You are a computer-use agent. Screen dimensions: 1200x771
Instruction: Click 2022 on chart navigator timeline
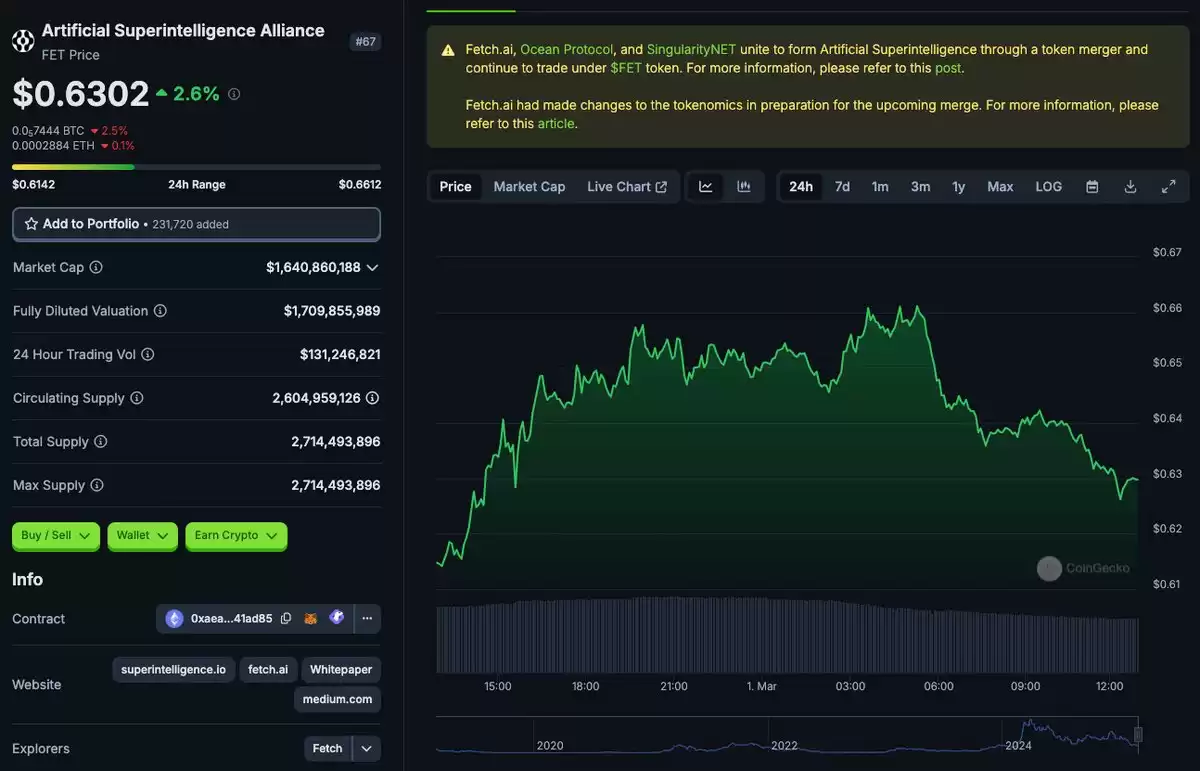pos(784,746)
